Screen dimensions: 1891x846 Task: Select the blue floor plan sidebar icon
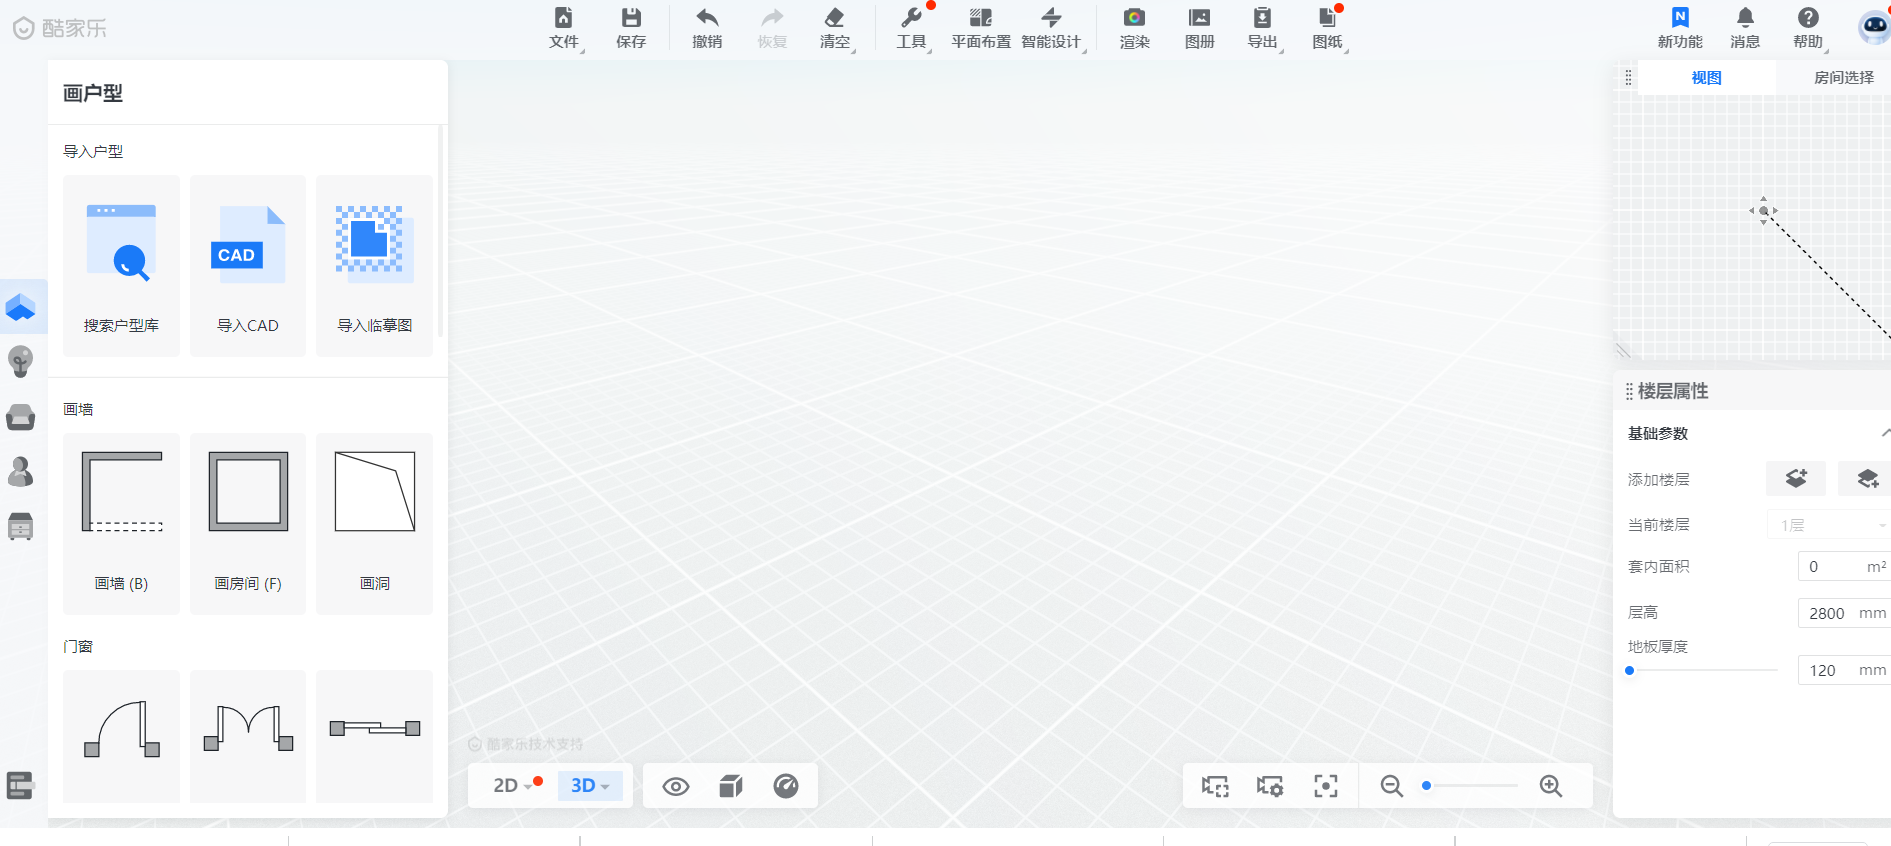coord(21,307)
